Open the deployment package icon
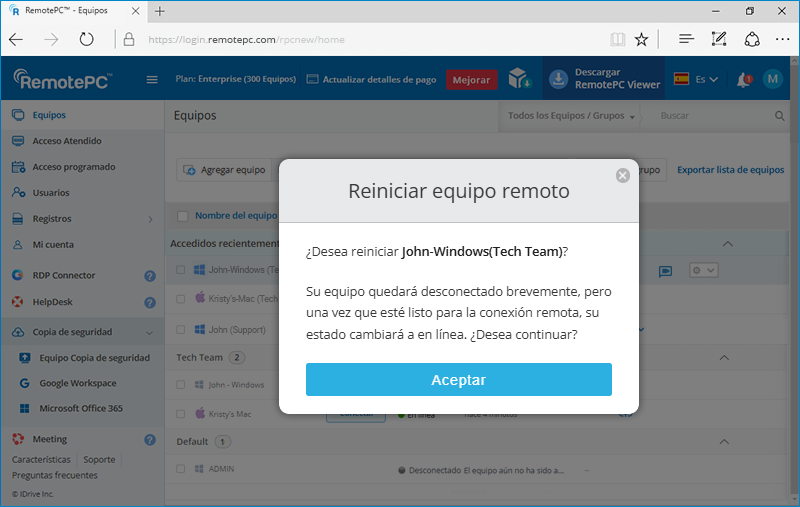Screen dimensions: 800x507 (519, 79)
